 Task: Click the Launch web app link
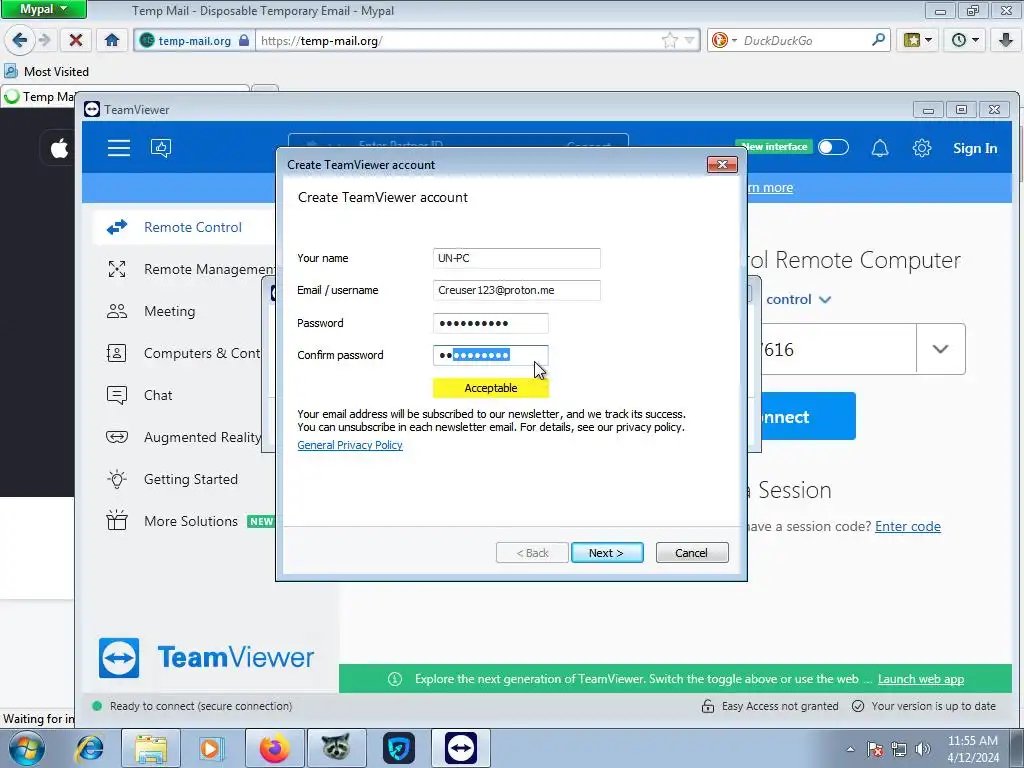coord(921,679)
